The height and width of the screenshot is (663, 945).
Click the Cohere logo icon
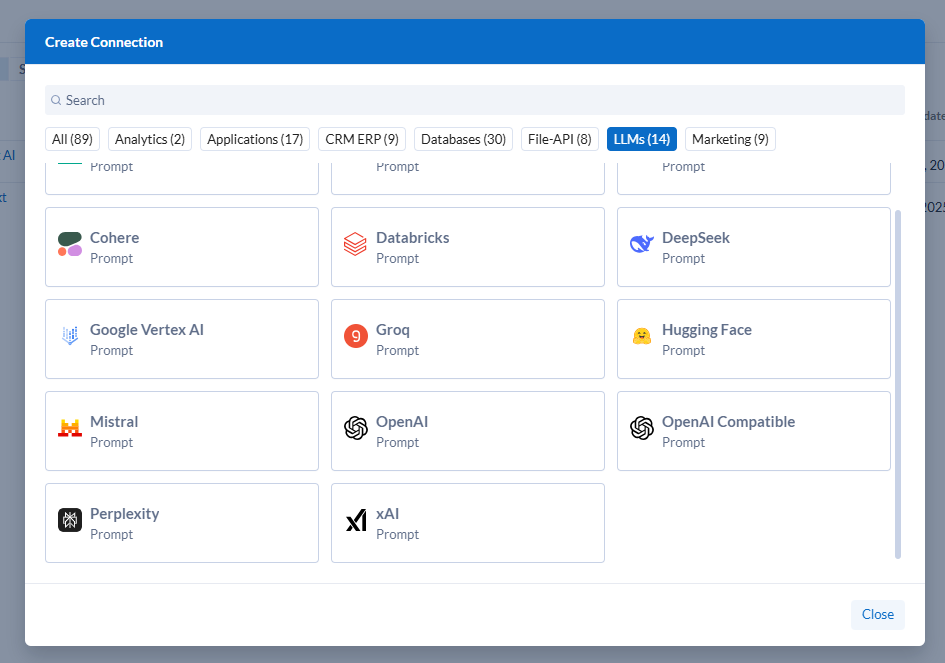point(70,244)
